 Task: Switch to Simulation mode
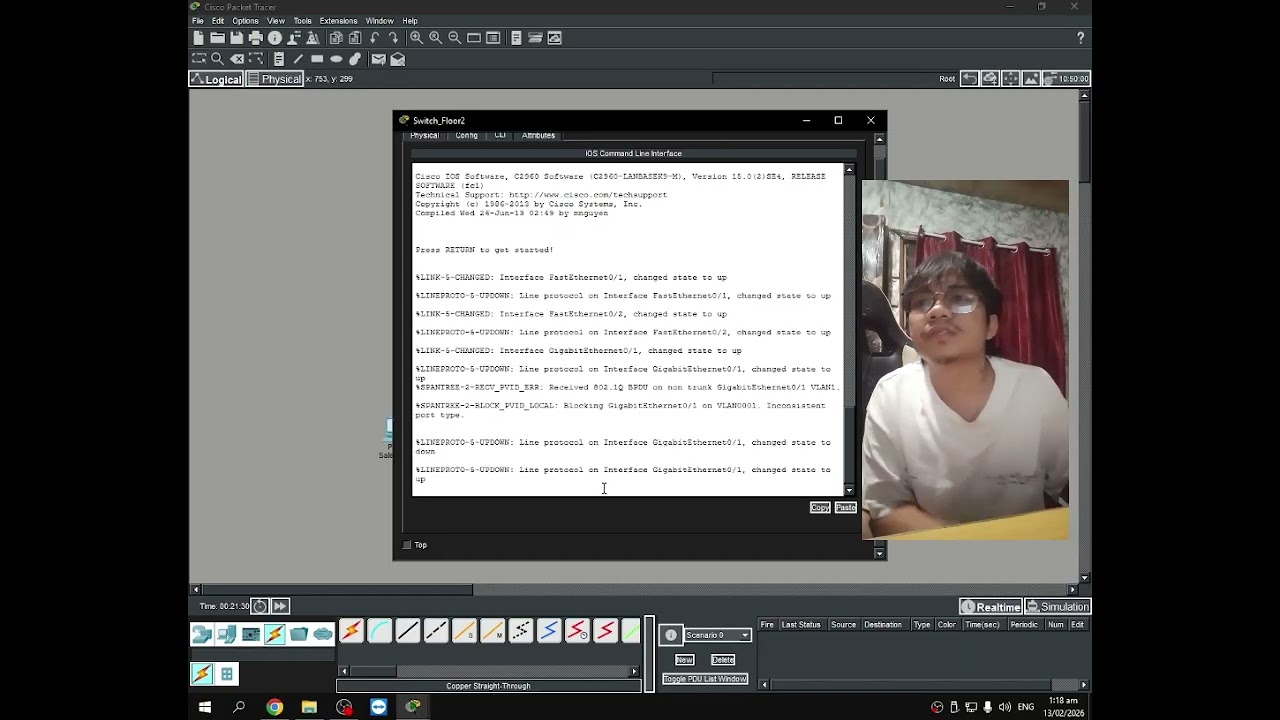click(1057, 607)
